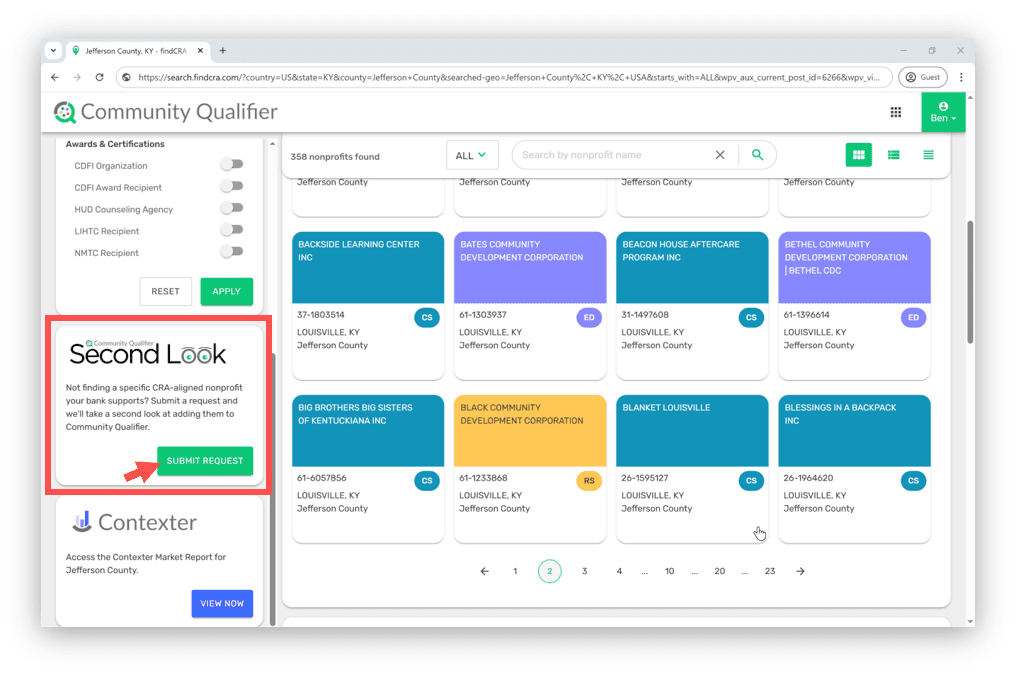Screen dimensions: 1020x673
Task: Click the filter sidebar scroll-up arrow
Action: 273,144
